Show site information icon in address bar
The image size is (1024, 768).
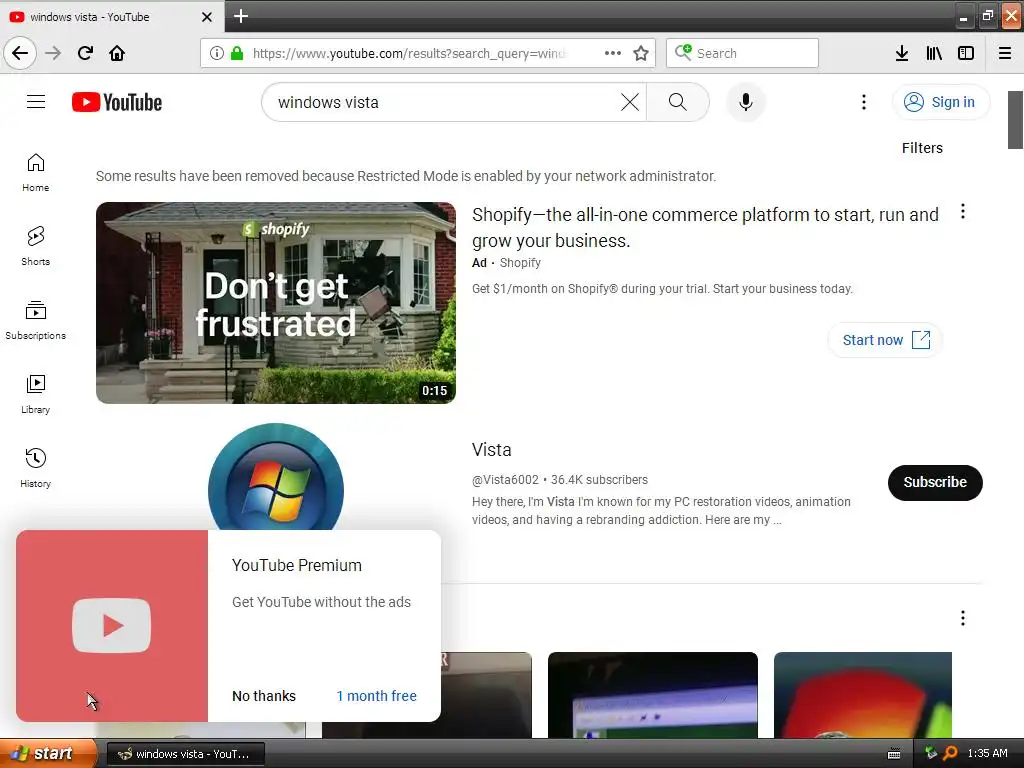click(x=217, y=53)
